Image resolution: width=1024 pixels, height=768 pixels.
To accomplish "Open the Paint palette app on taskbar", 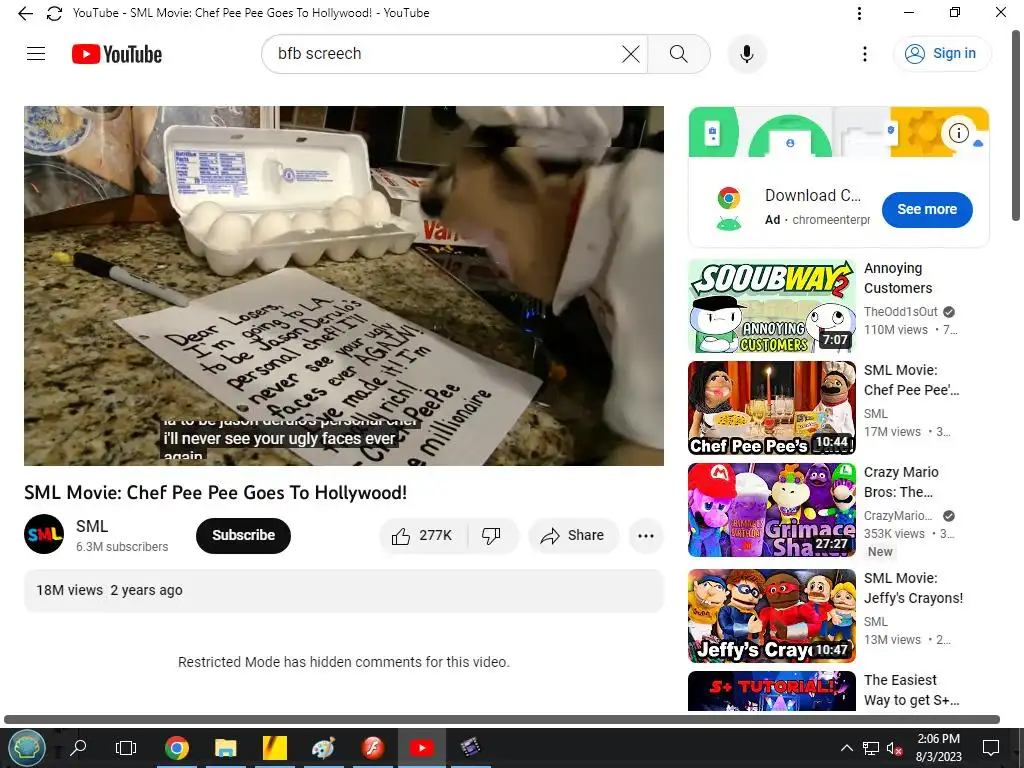I will [x=323, y=748].
